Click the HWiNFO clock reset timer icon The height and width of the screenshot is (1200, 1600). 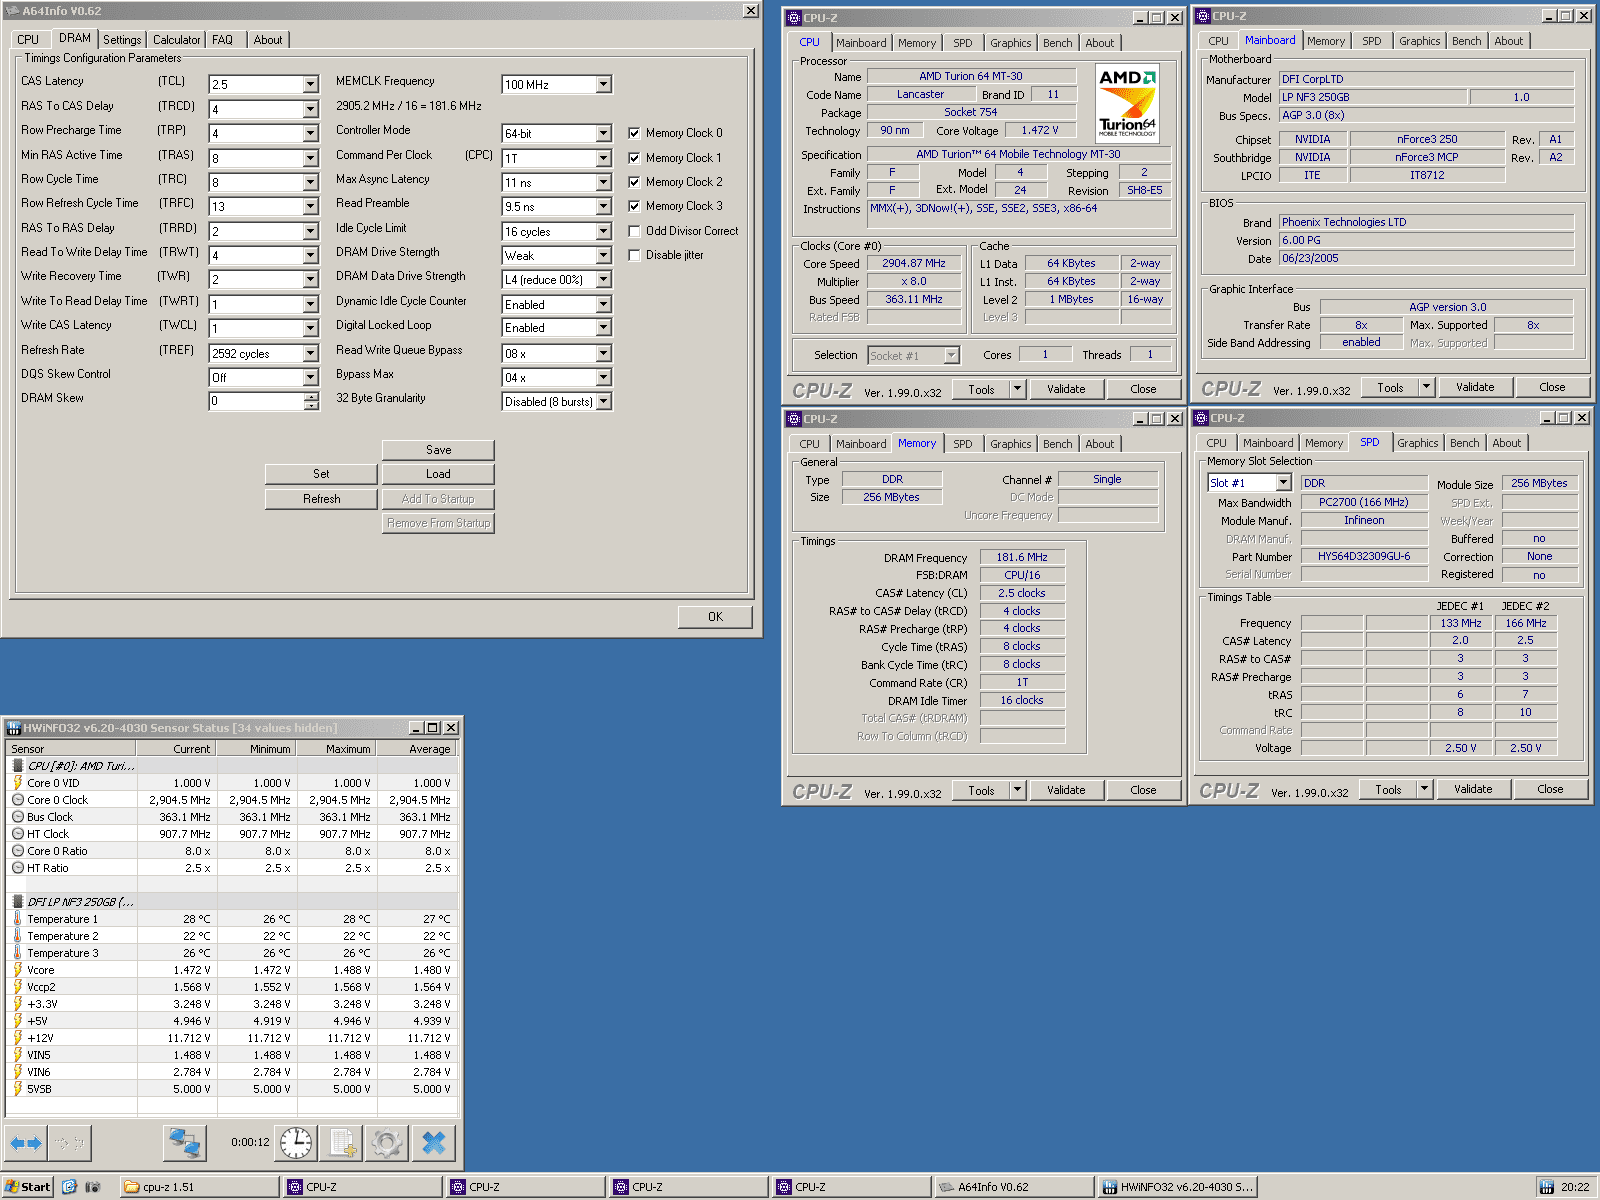point(296,1142)
